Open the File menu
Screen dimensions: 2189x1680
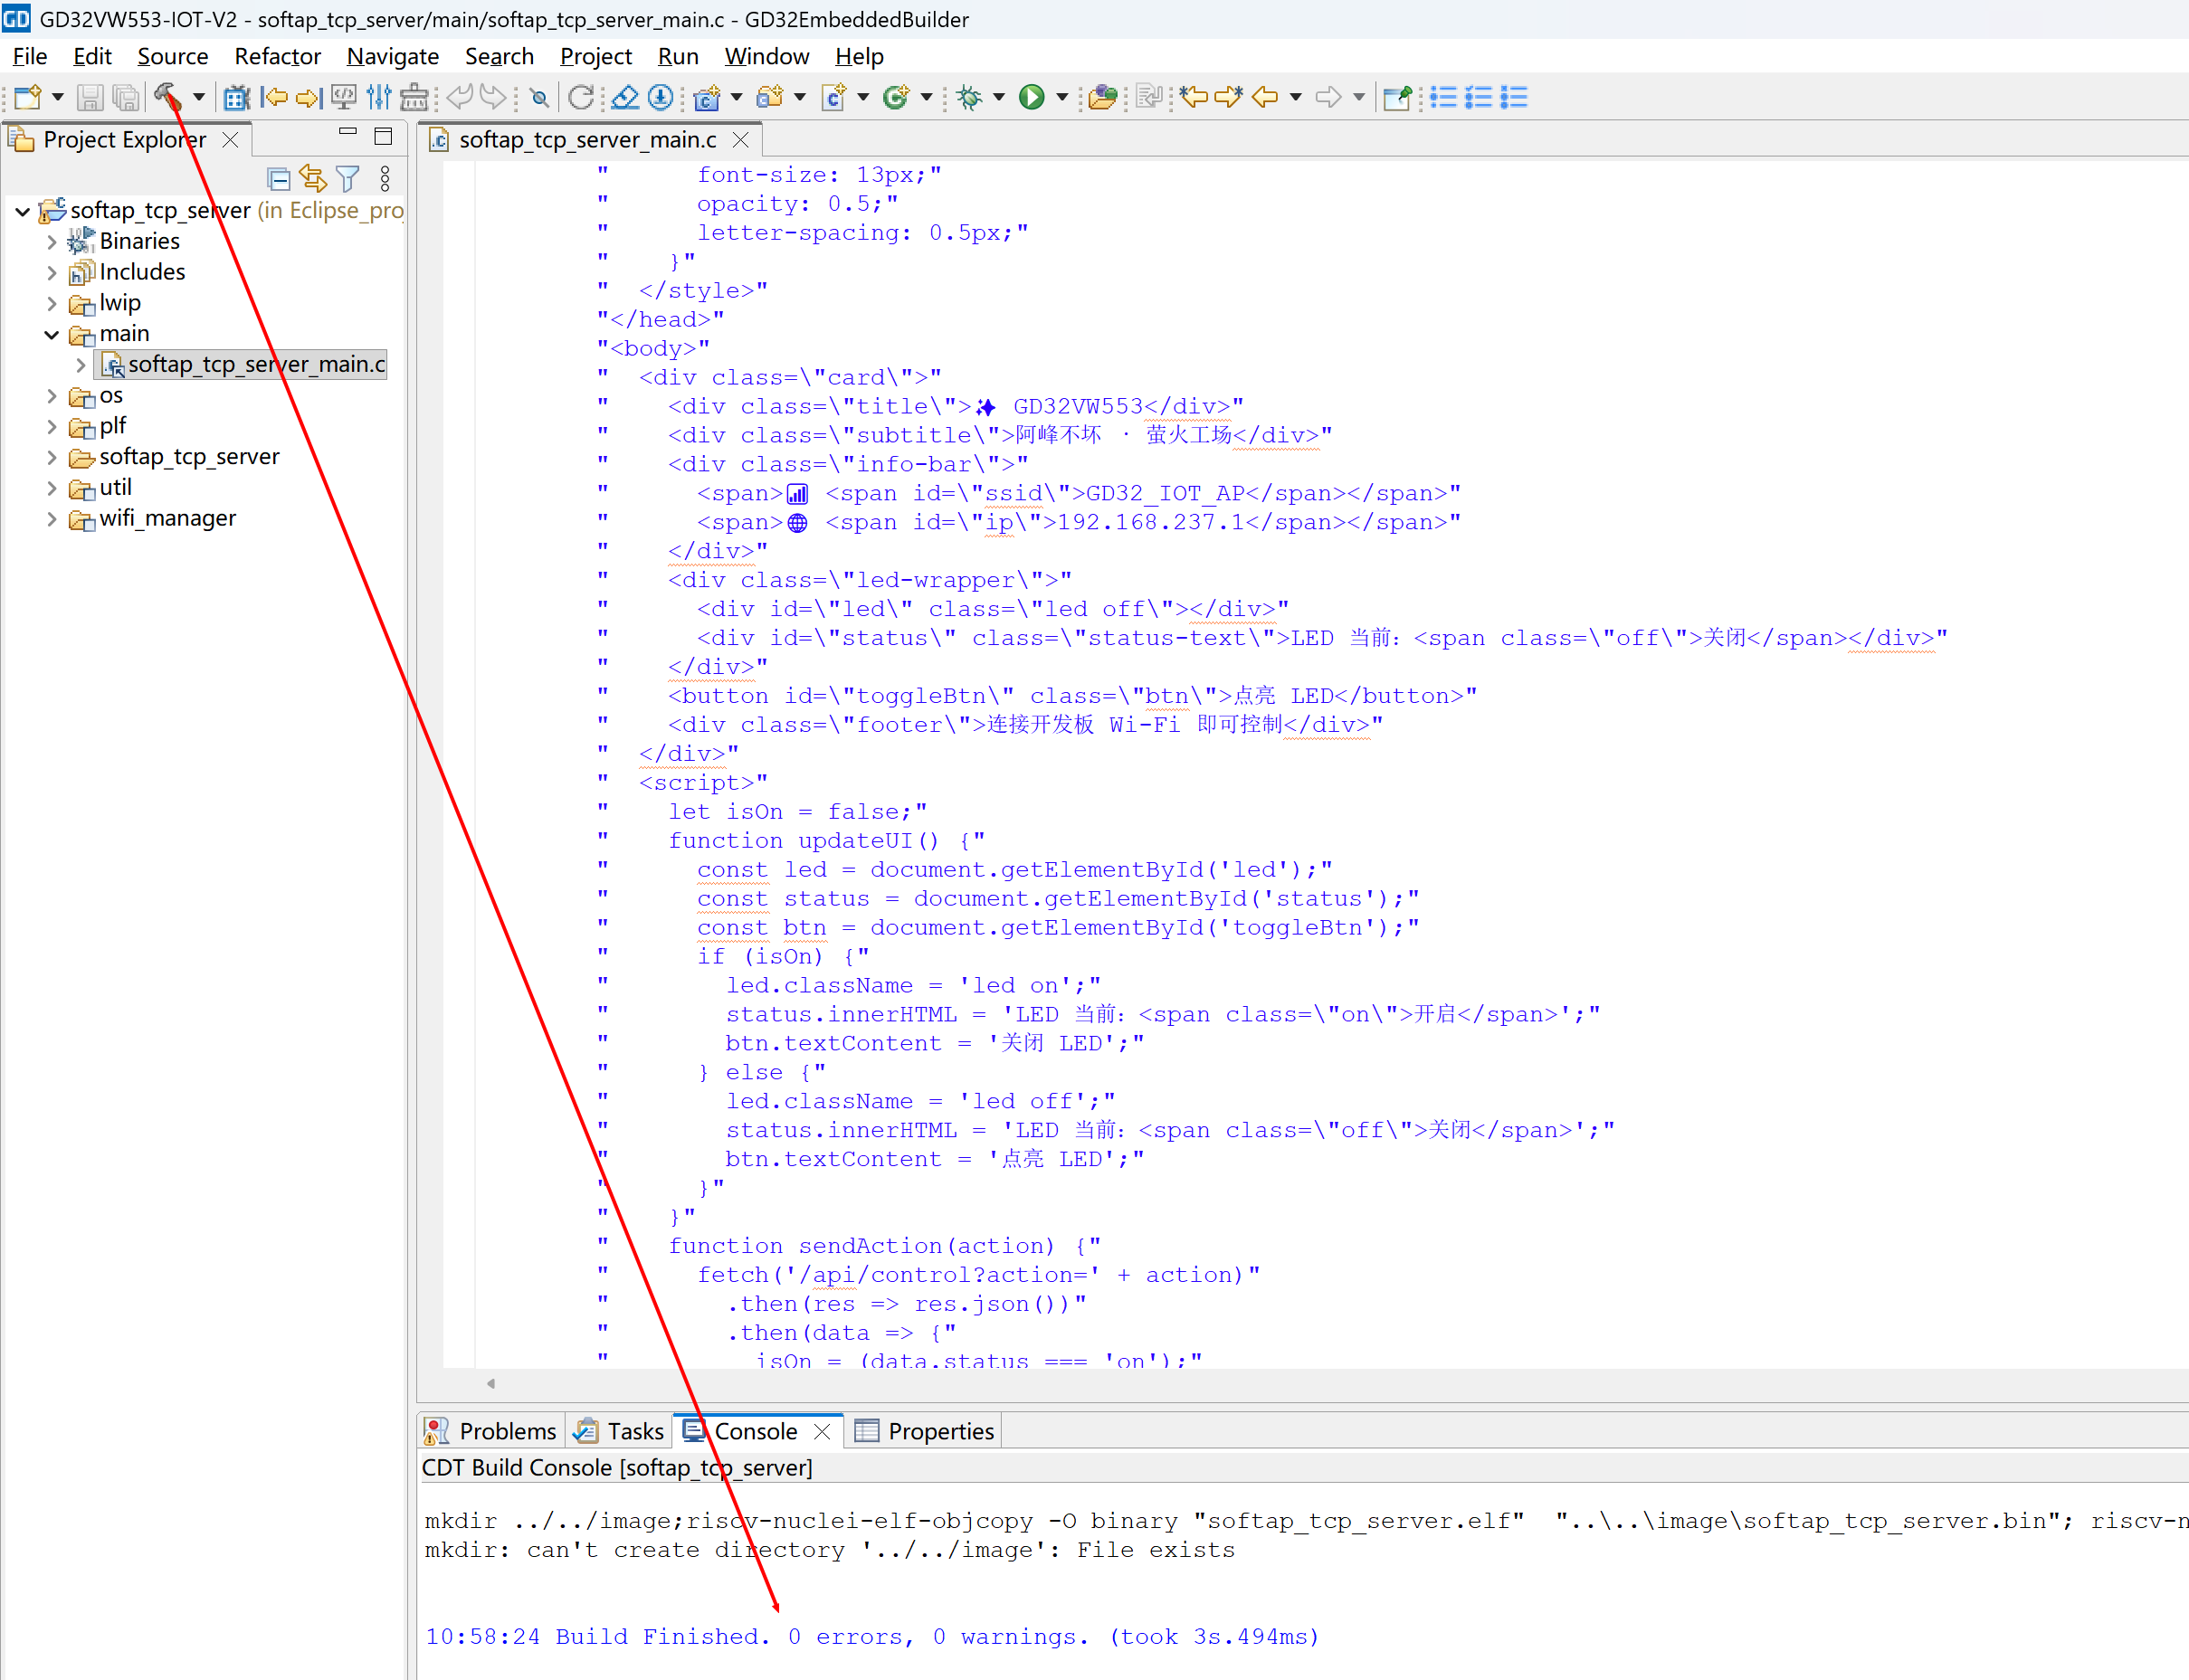click(x=30, y=56)
